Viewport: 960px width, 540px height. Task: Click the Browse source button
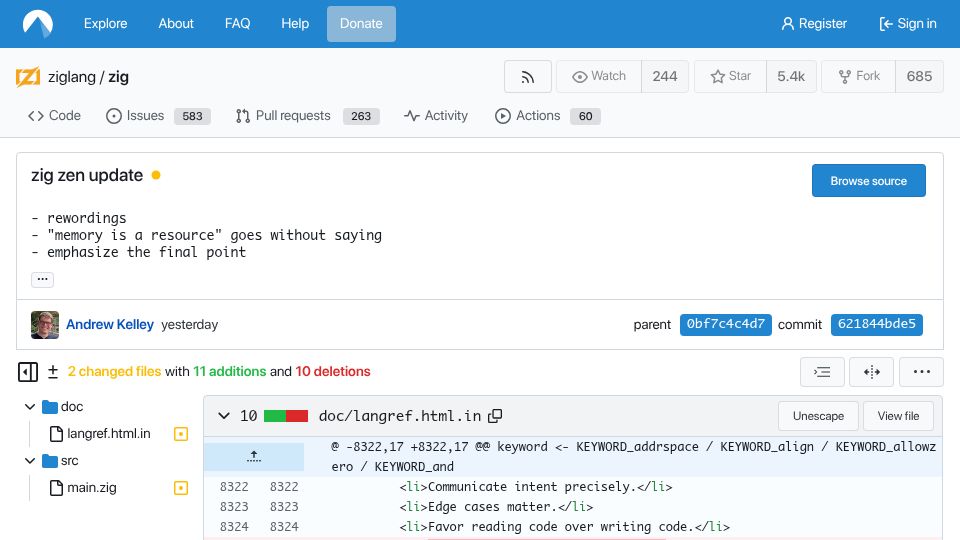click(x=869, y=181)
